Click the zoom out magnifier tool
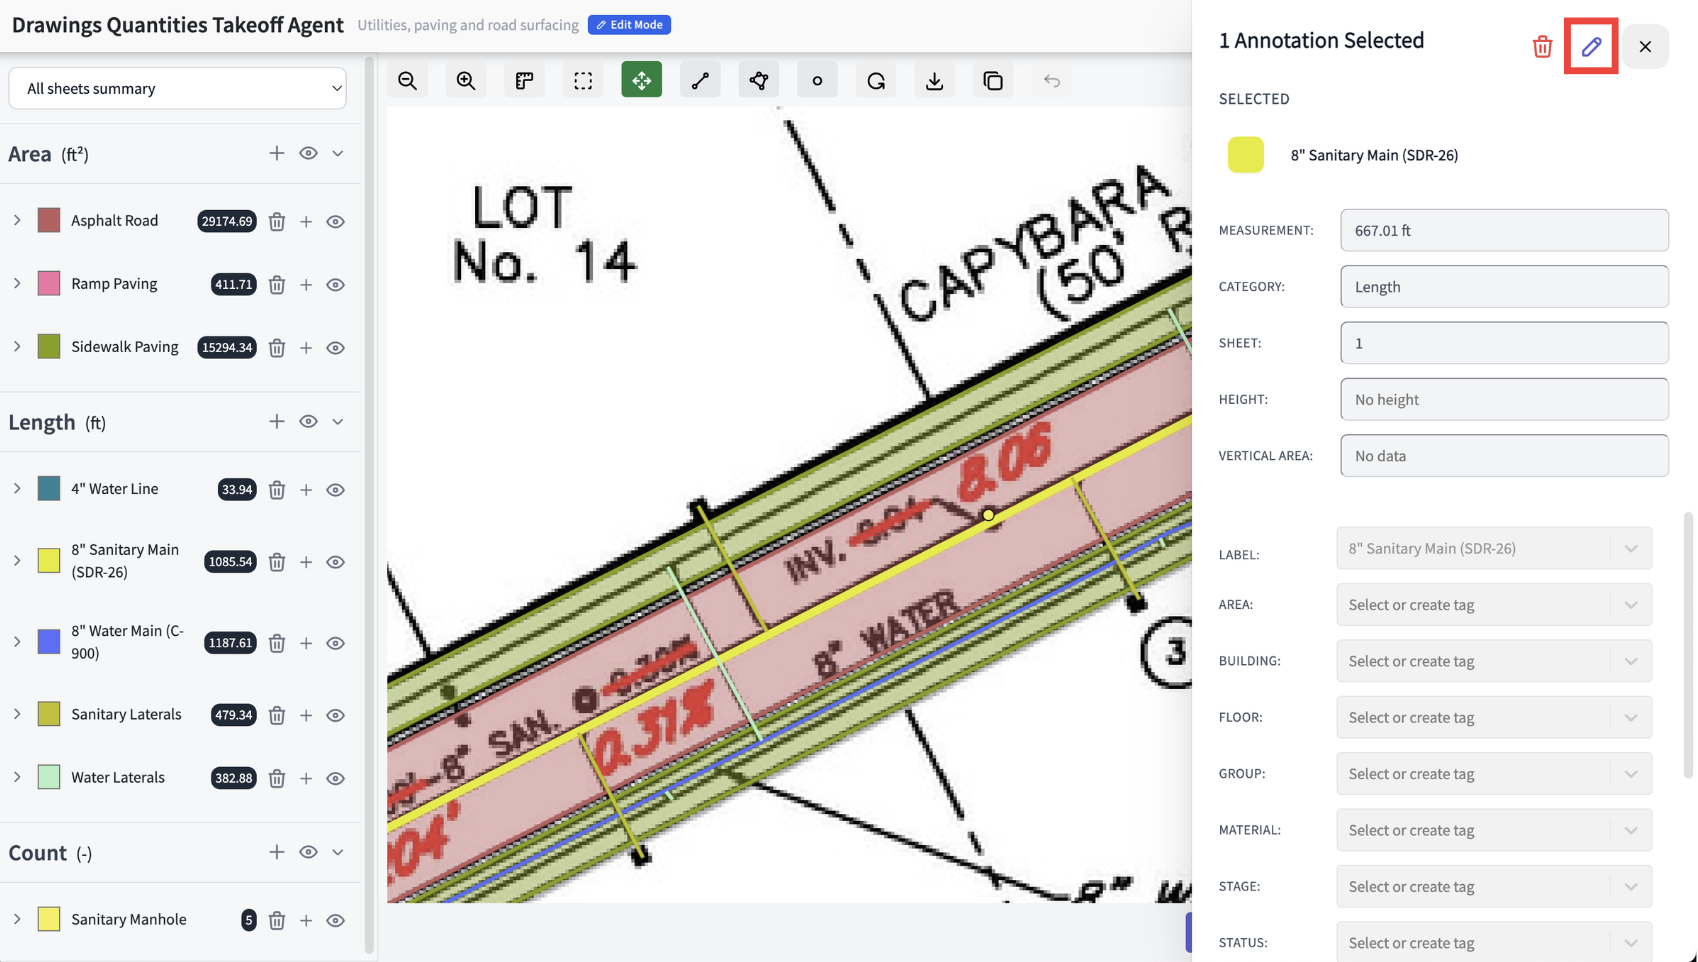Viewport: 1698px width, 962px height. (x=407, y=81)
